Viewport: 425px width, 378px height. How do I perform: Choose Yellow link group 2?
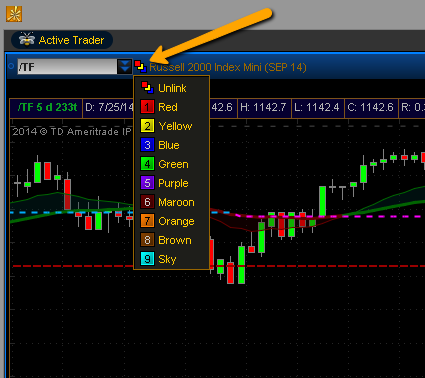click(x=171, y=126)
